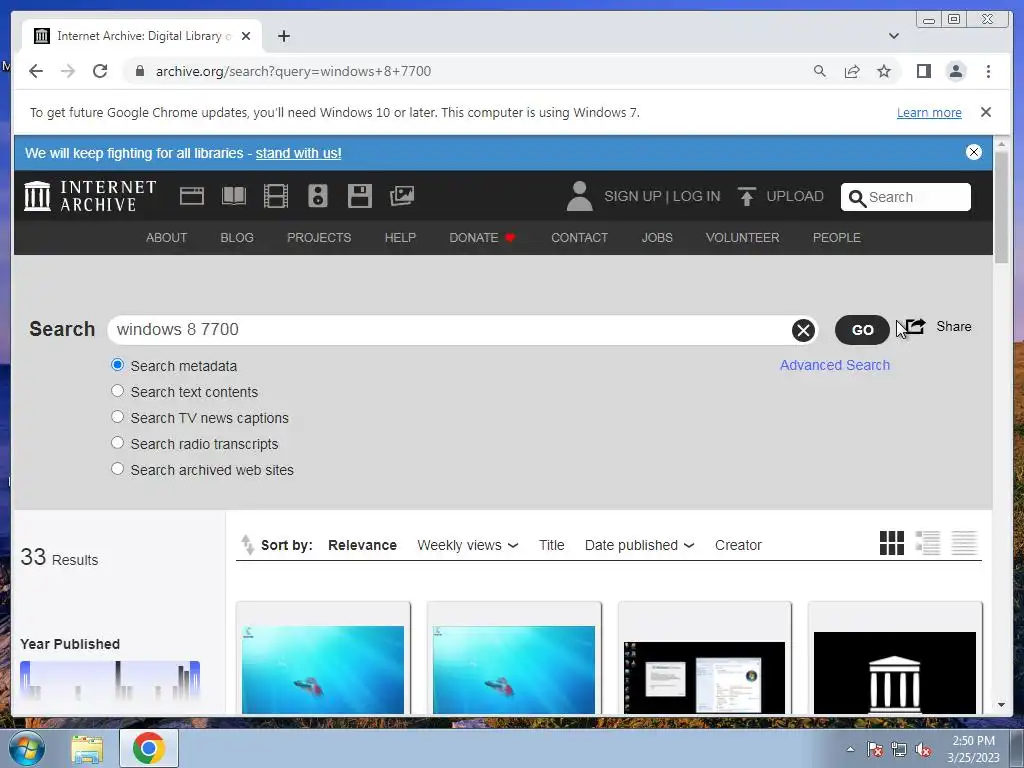Select Search archived web sites option
This screenshot has width=1024, height=768.
point(118,469)
